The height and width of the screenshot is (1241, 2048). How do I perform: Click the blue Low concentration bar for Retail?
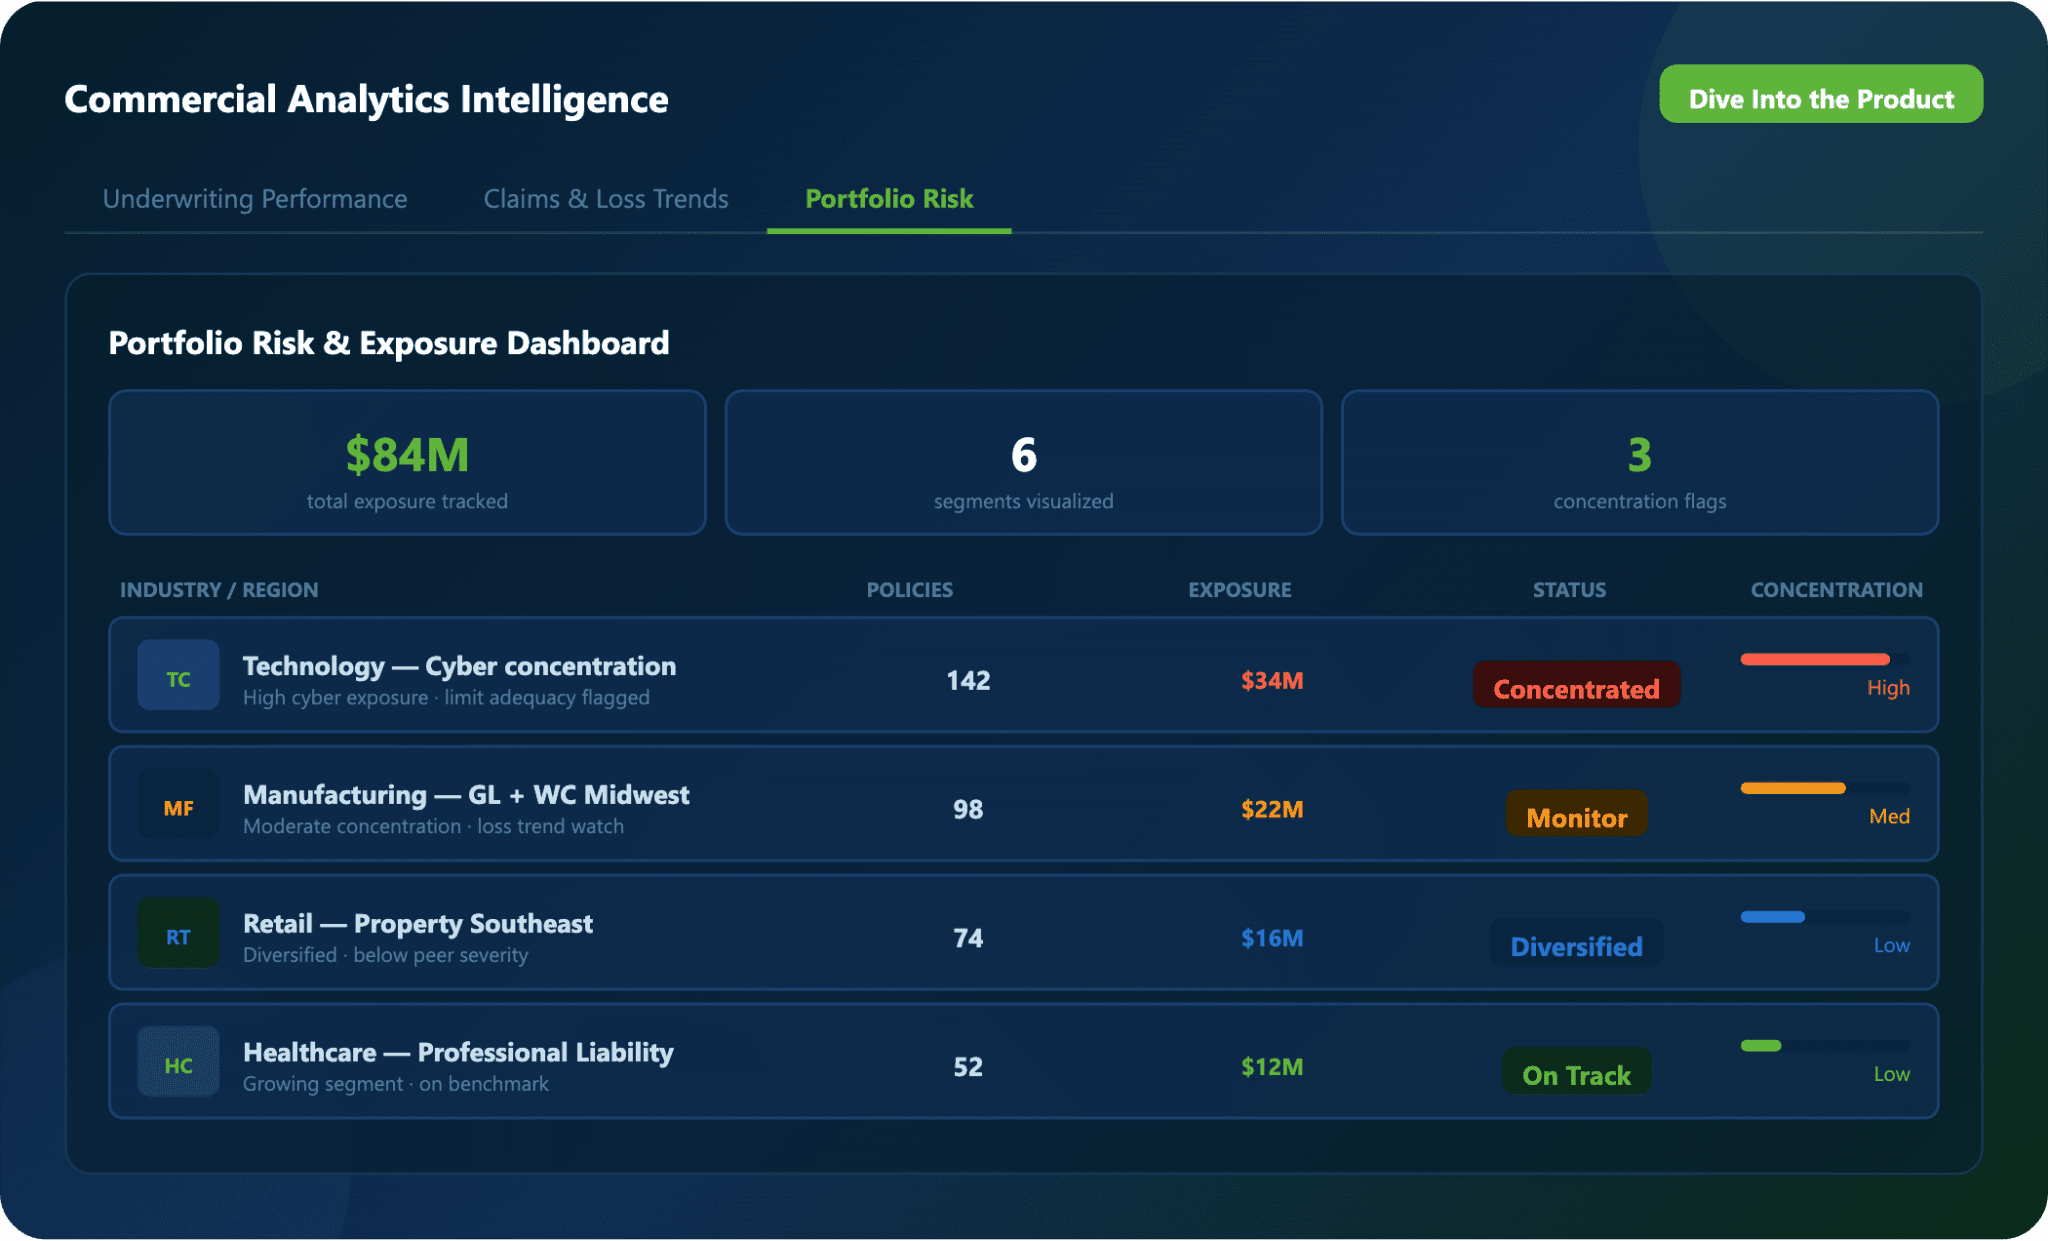tap(1773, 917)
